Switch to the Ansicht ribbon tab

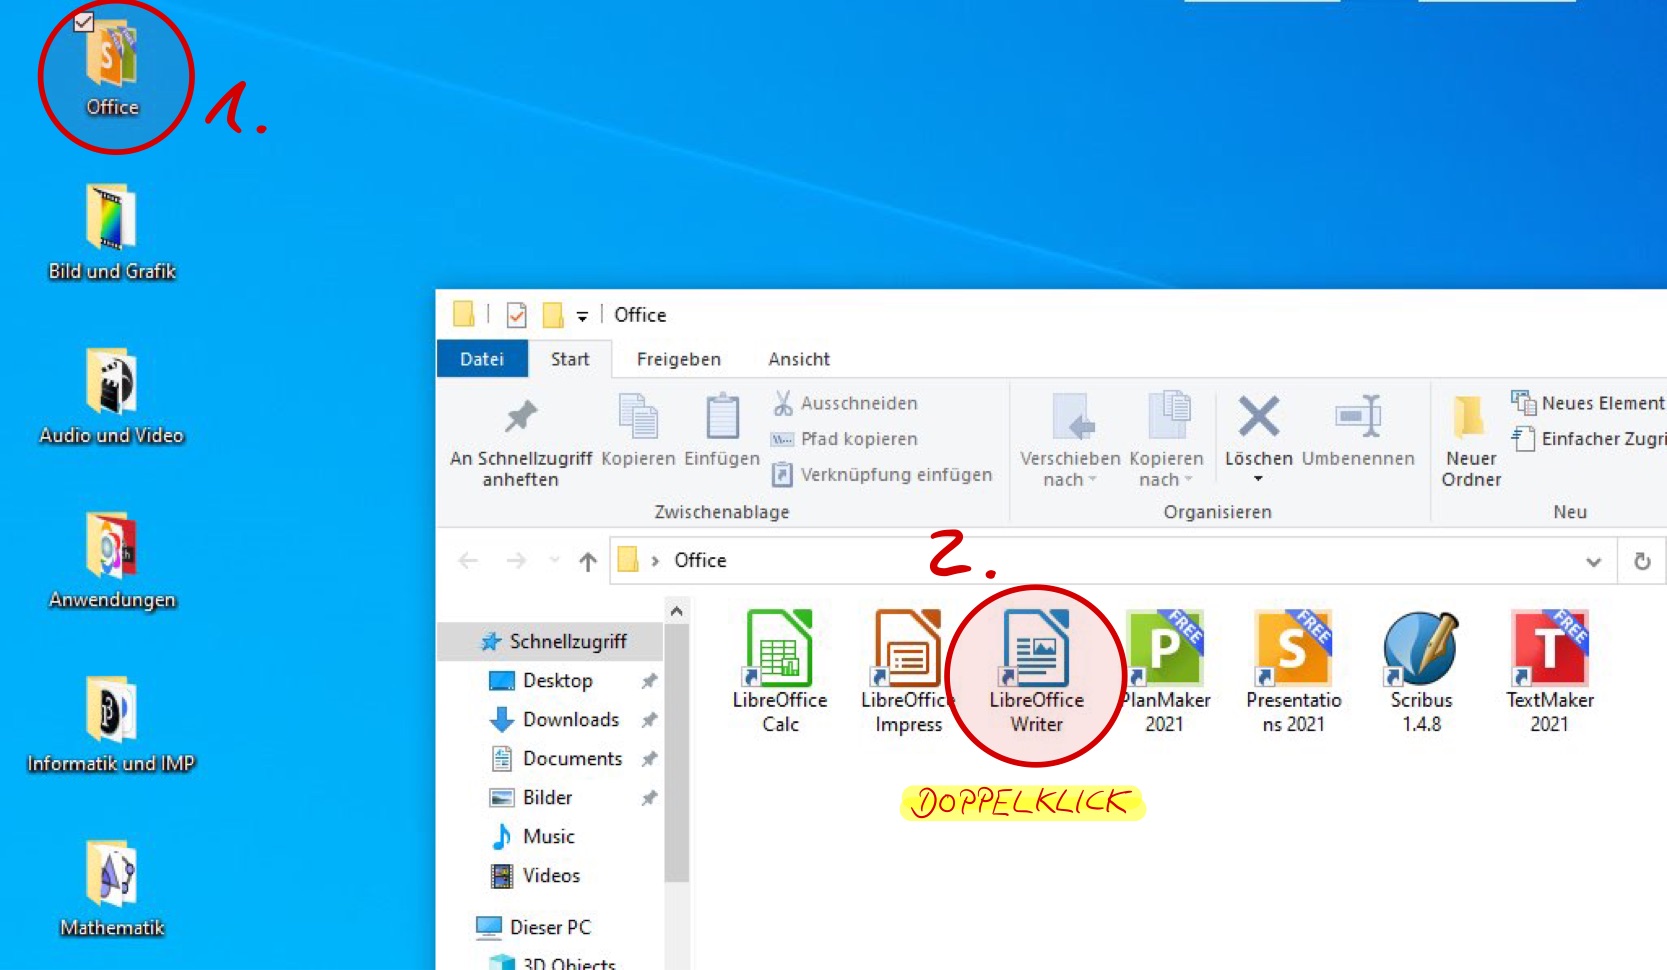(798, 359)
